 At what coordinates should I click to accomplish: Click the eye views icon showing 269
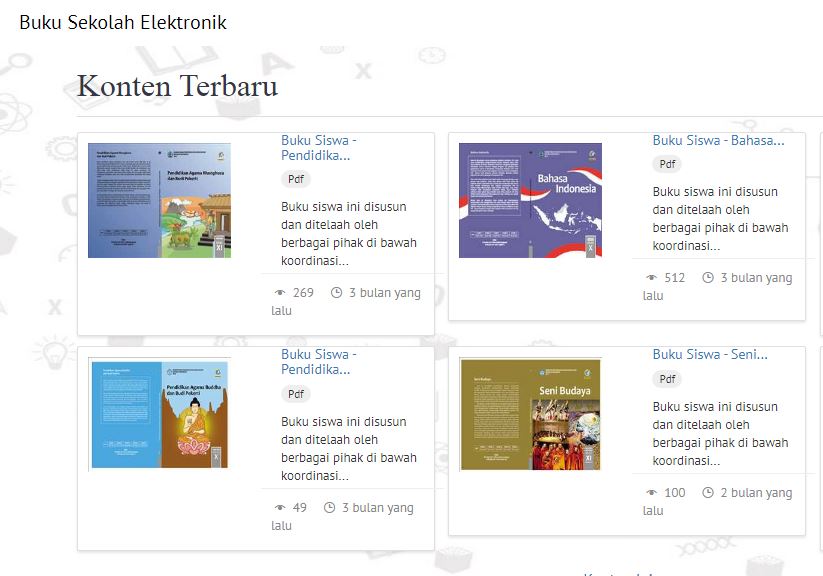[x=280, y=293]
